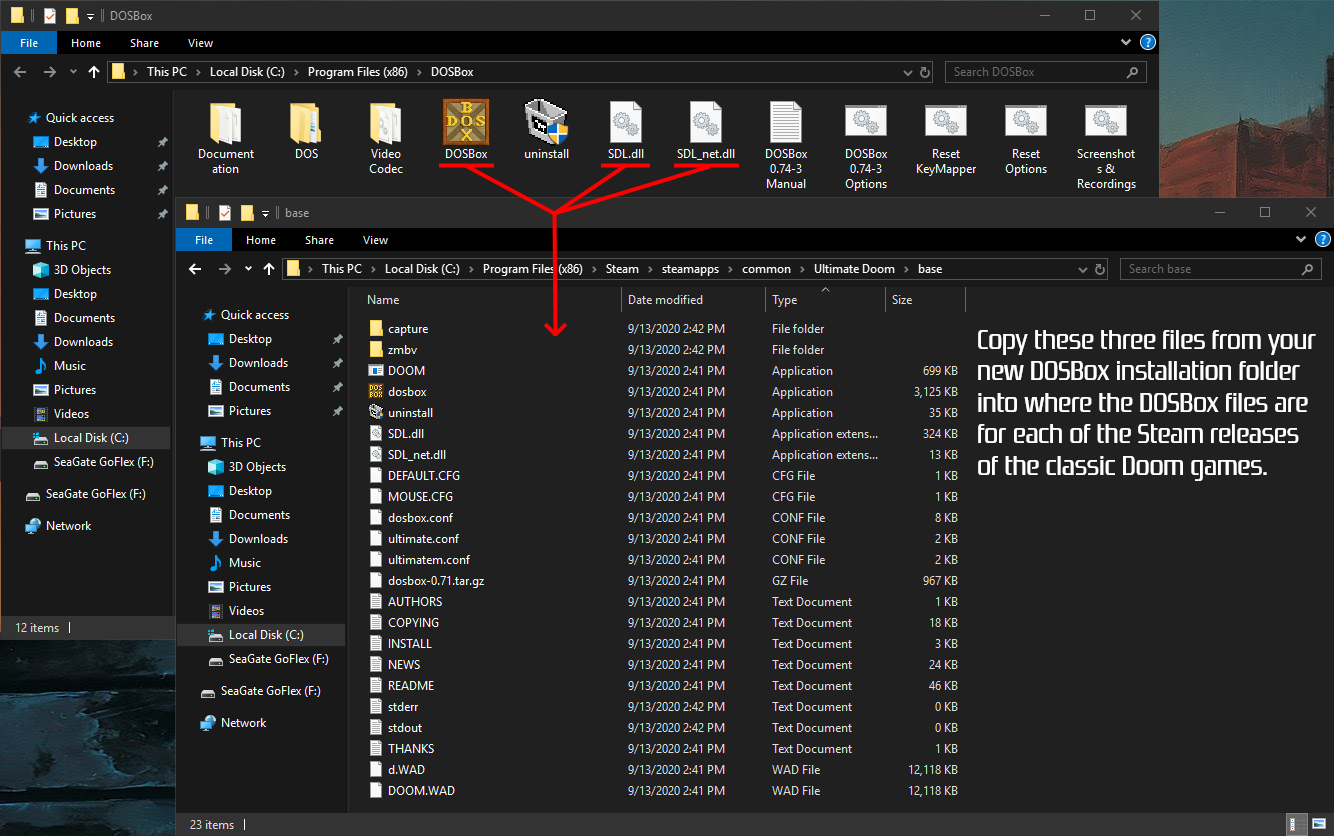The image size is (1334, 836).
Task: Select Network in the base window sidebar
Action: 243,723
